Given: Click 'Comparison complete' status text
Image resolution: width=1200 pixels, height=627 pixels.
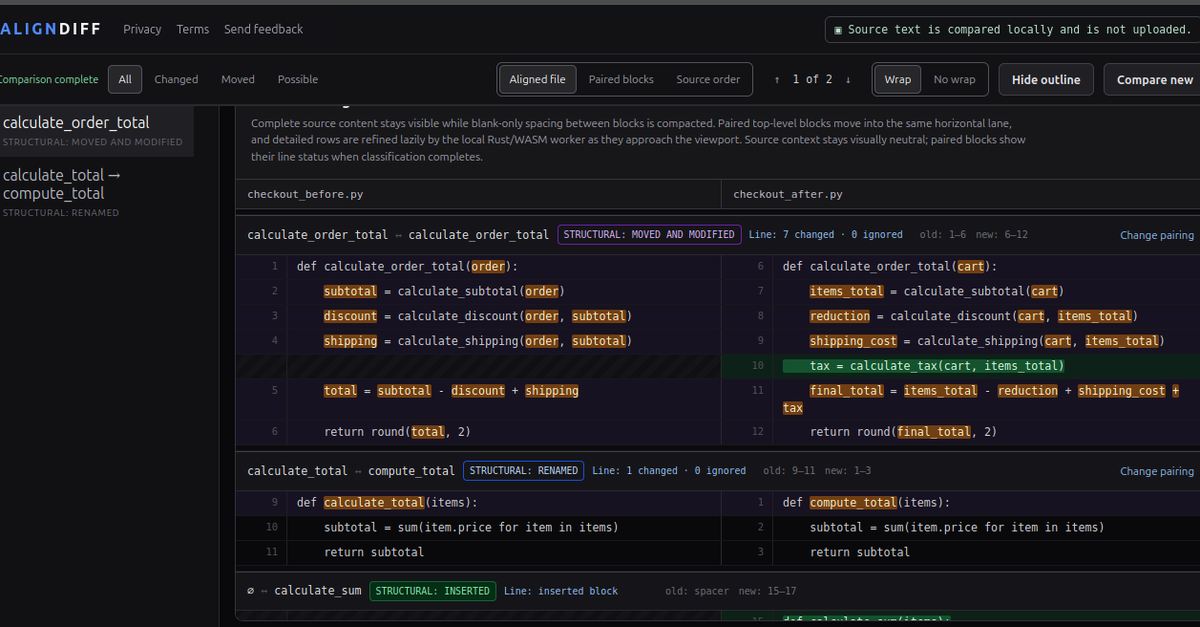Looking at the screenshot, I should (49, 80).
